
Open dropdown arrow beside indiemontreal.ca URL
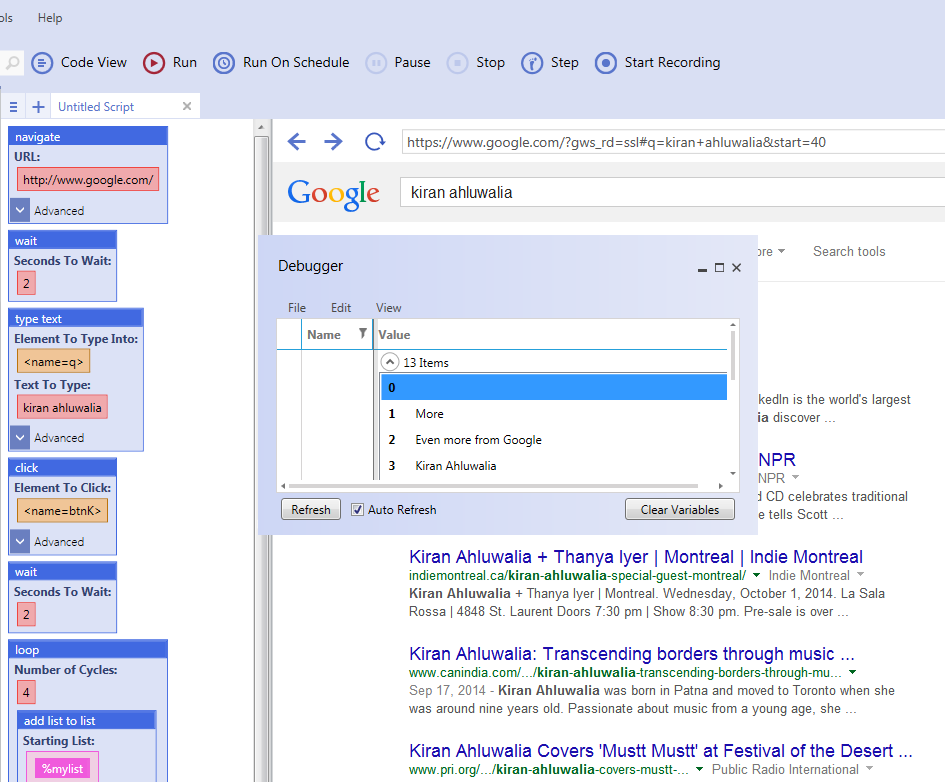[x=756, y=575]
